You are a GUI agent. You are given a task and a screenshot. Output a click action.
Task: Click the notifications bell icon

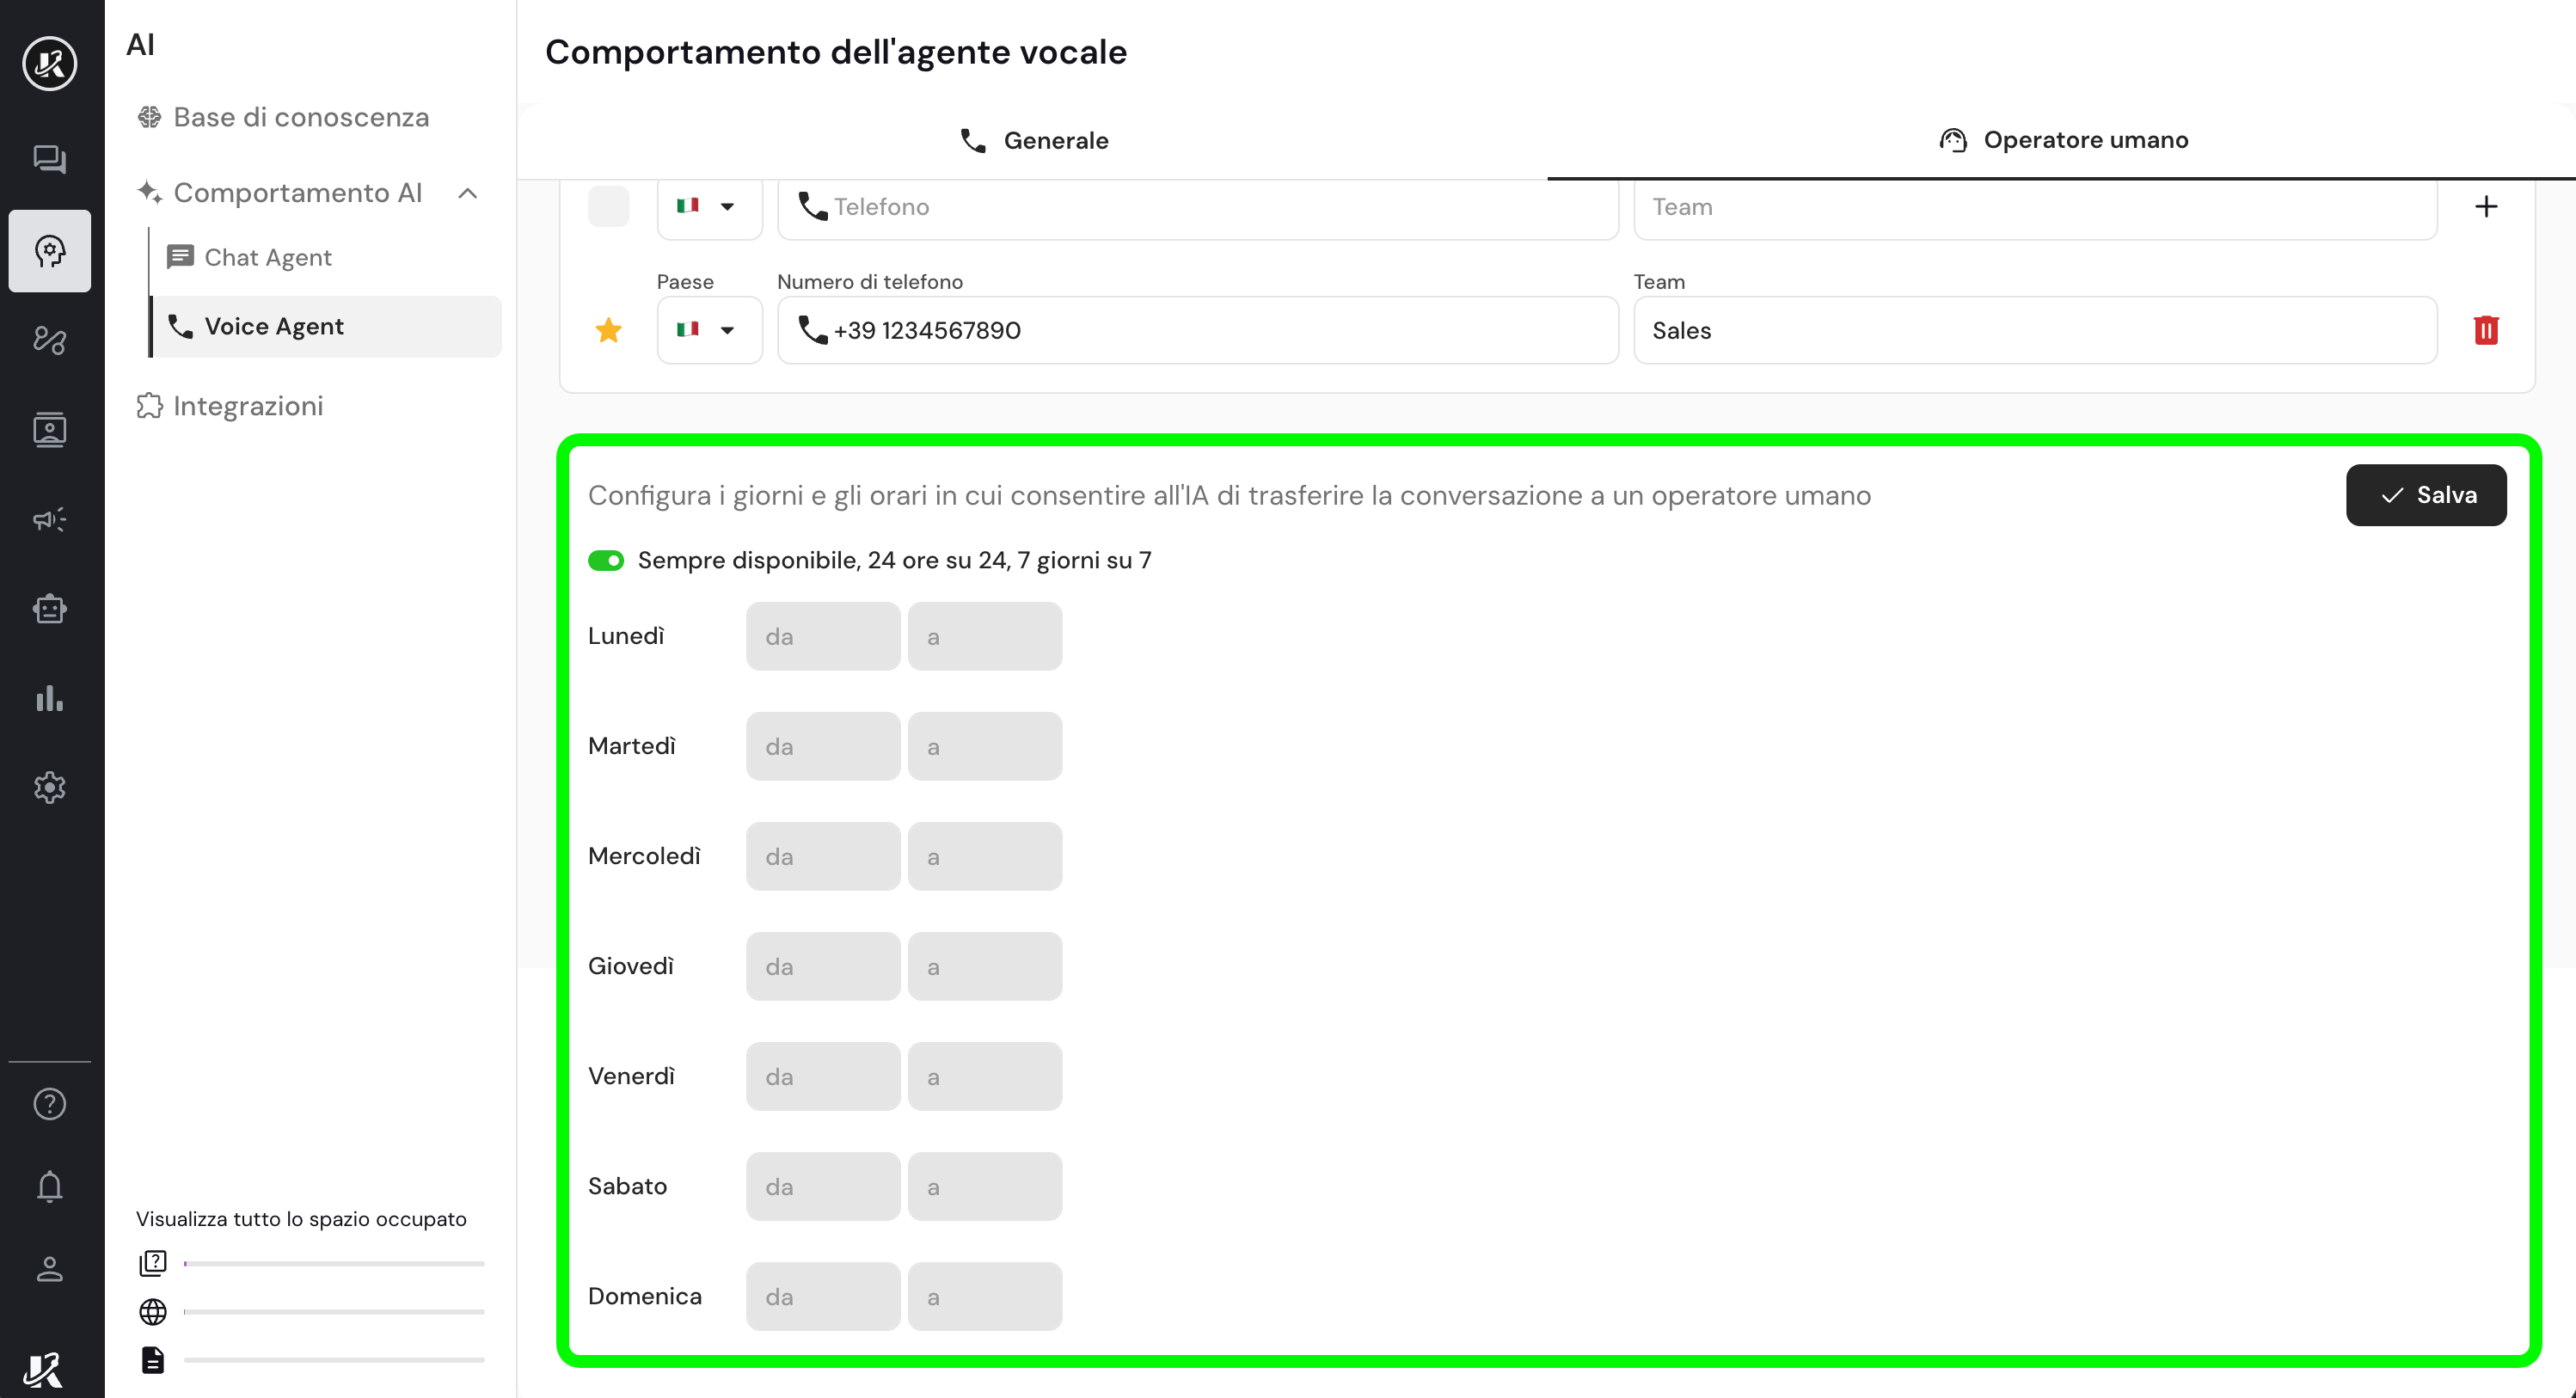[49, 1187]
